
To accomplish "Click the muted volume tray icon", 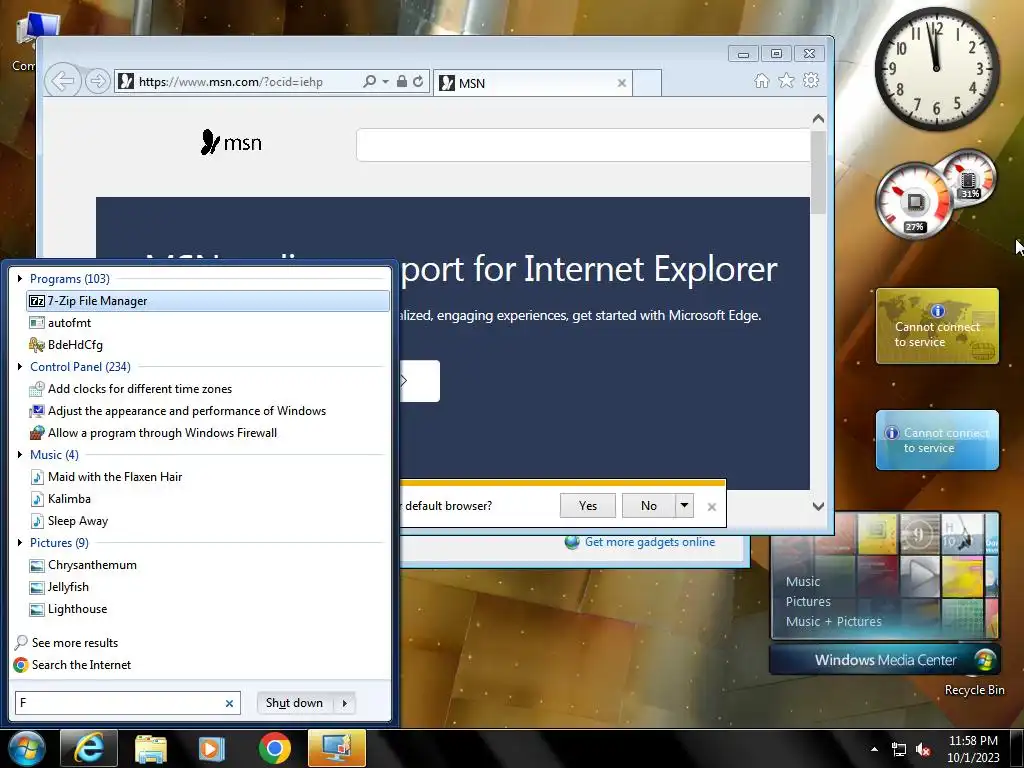I will pyautogui.click(x=923, y=749).
